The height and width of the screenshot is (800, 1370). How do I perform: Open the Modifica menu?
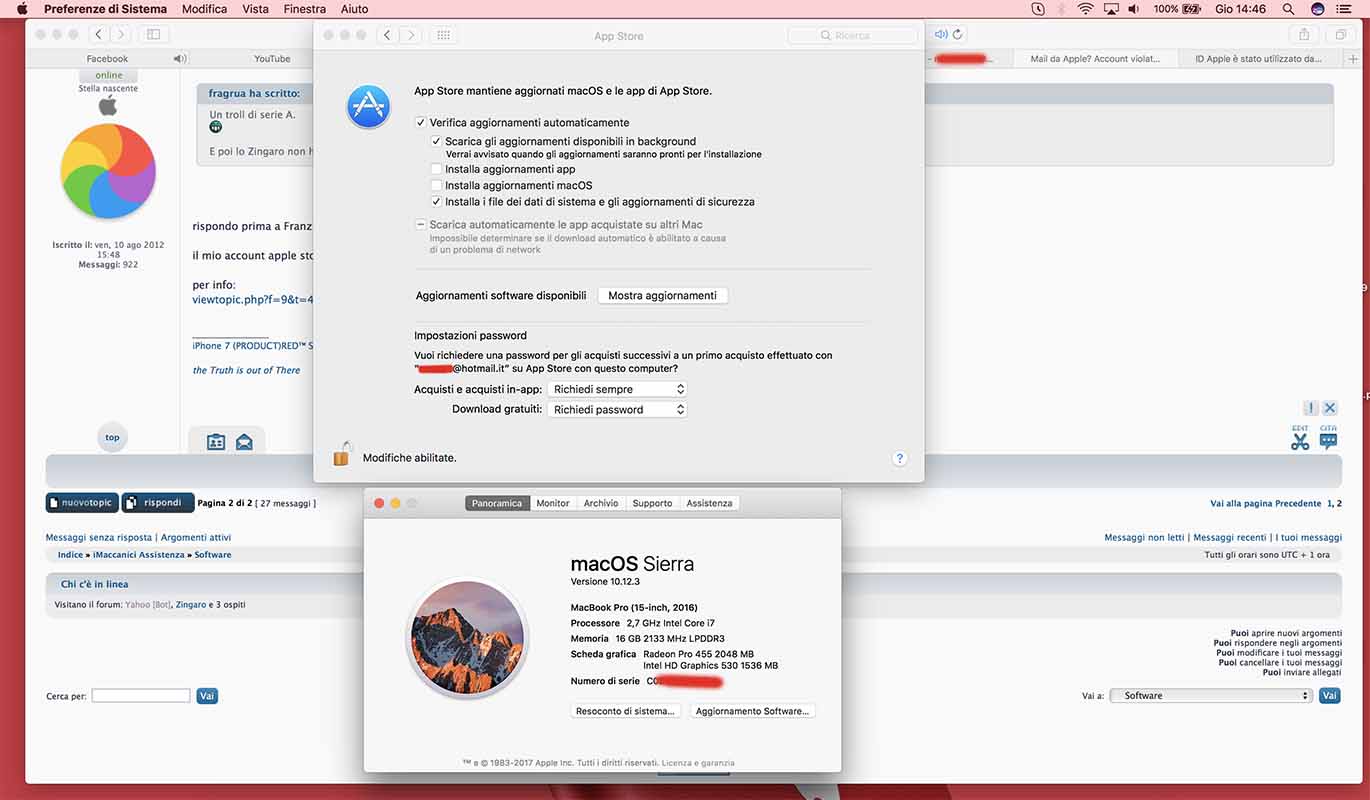coord(204,9)
